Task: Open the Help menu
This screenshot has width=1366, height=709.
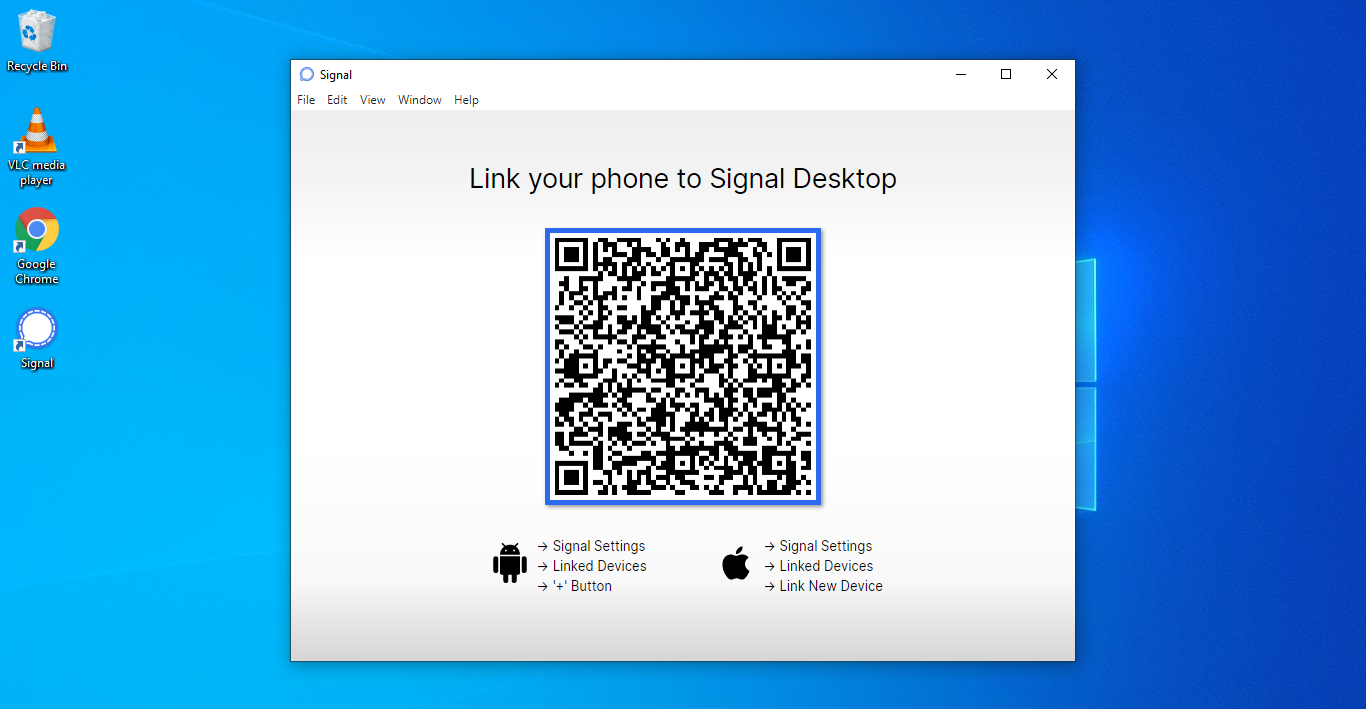Action: [x=466, y=100]
